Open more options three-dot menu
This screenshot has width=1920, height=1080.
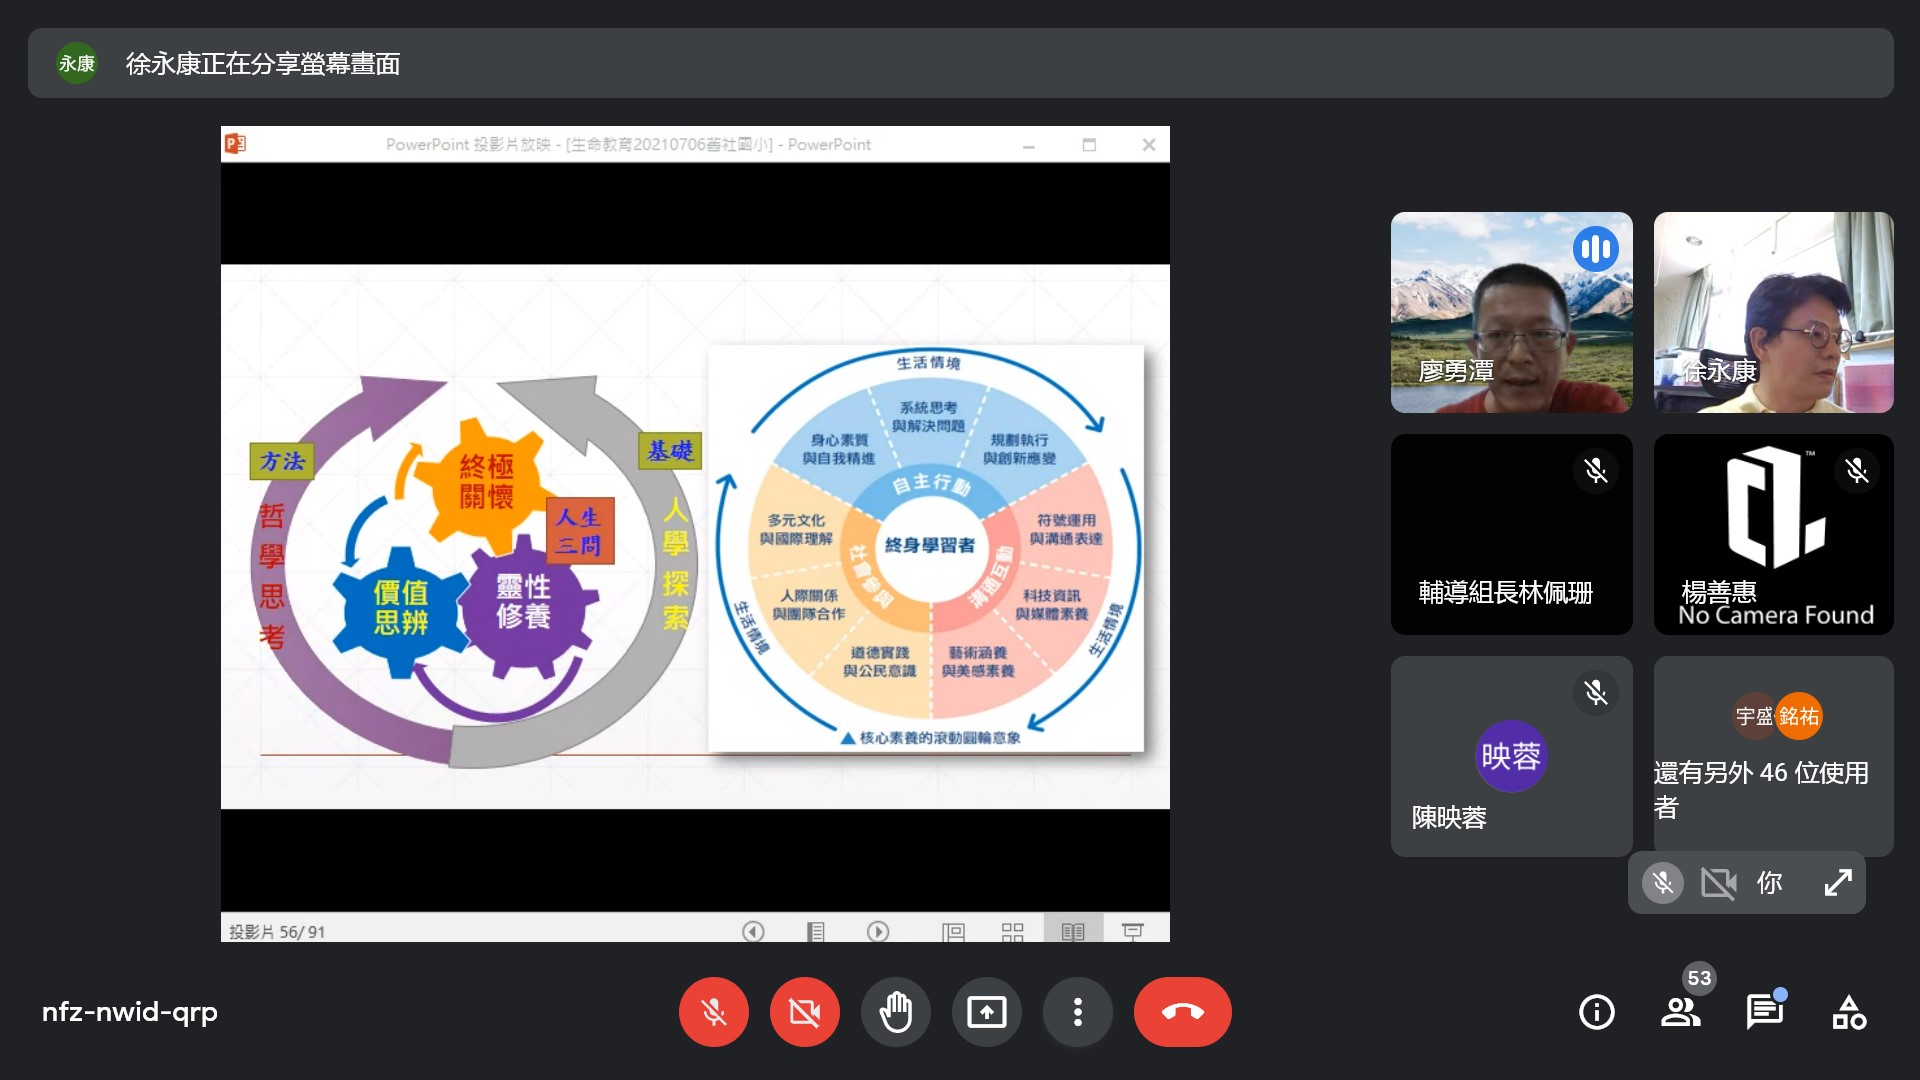[1077, 1012]
